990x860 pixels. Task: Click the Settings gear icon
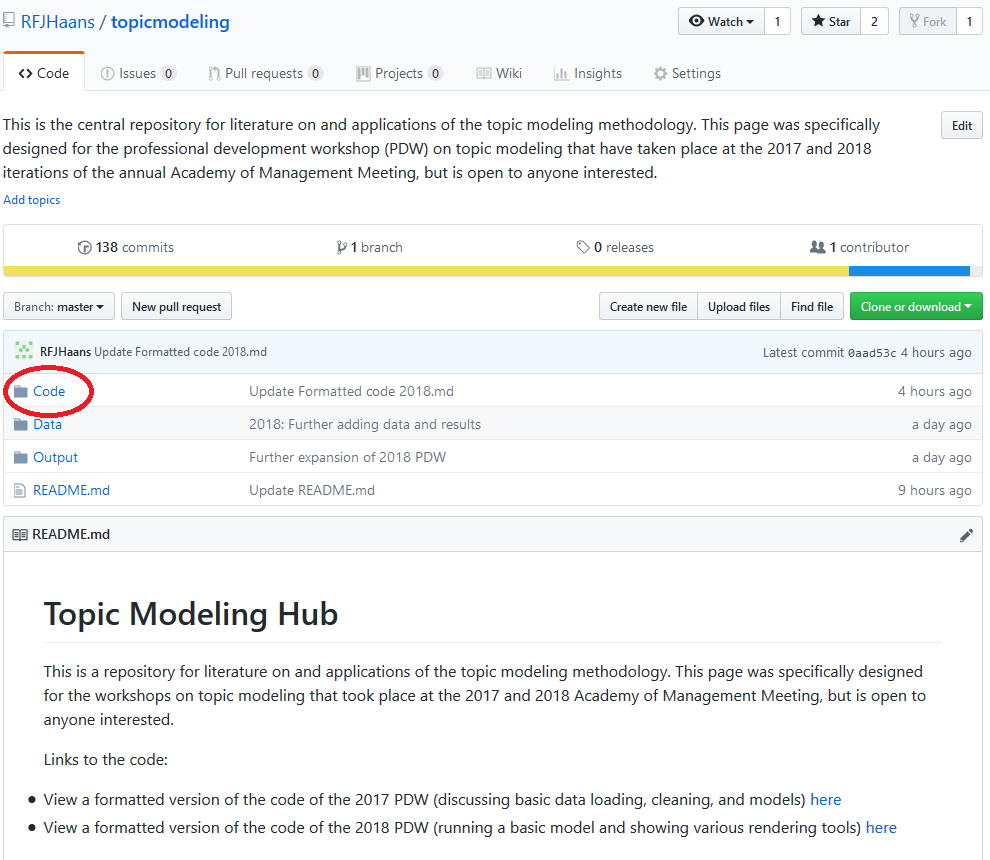pos(660,74)
